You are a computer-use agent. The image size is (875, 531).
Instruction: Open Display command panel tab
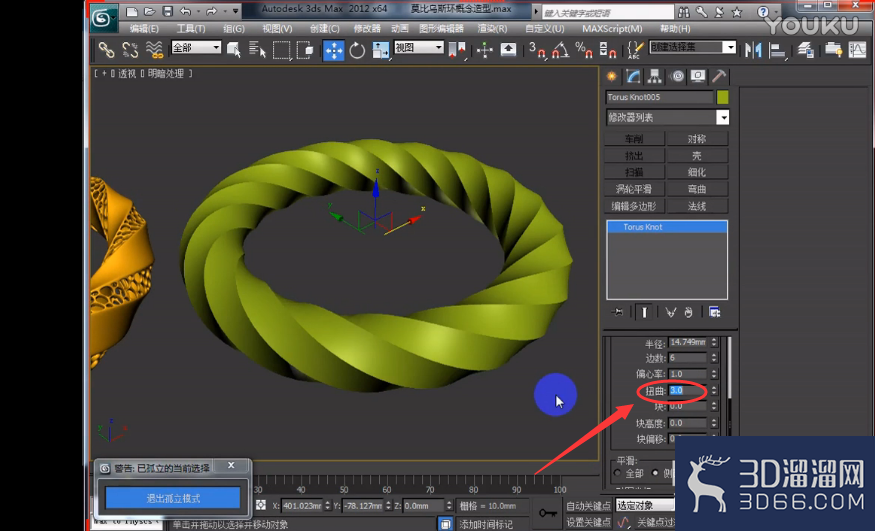click(698, 76)
